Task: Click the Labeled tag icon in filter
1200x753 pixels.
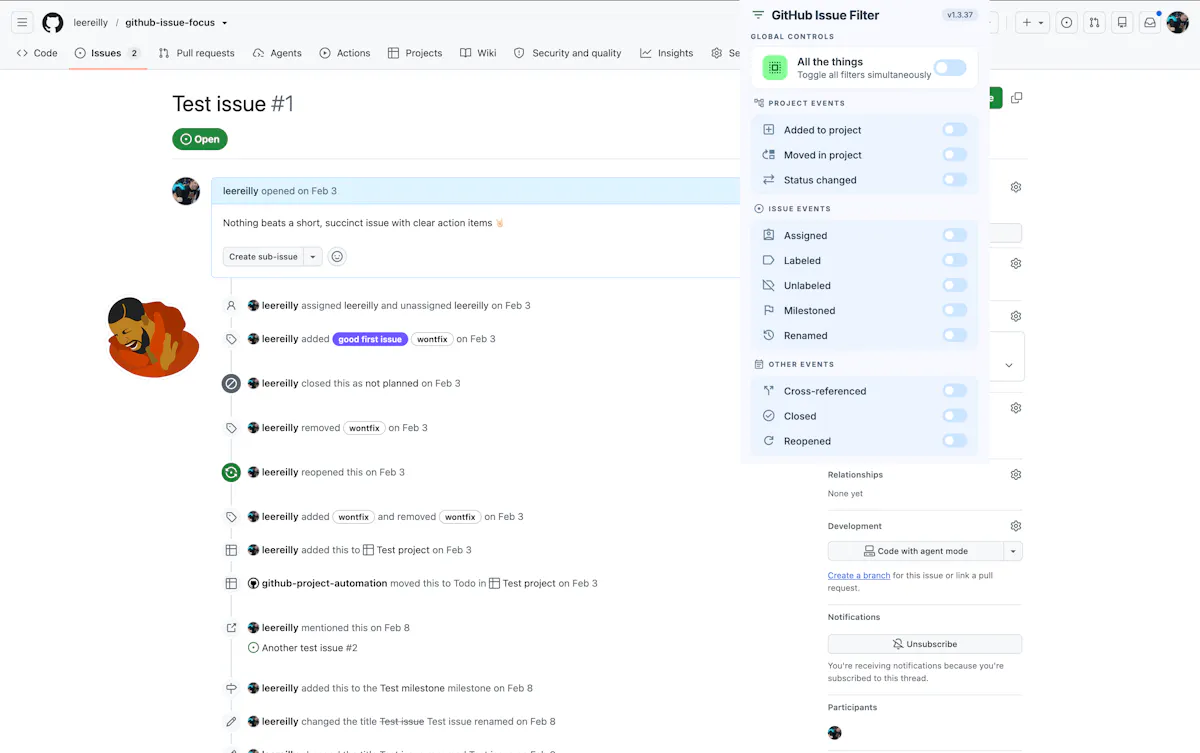Action: click(x=769, y=260)
